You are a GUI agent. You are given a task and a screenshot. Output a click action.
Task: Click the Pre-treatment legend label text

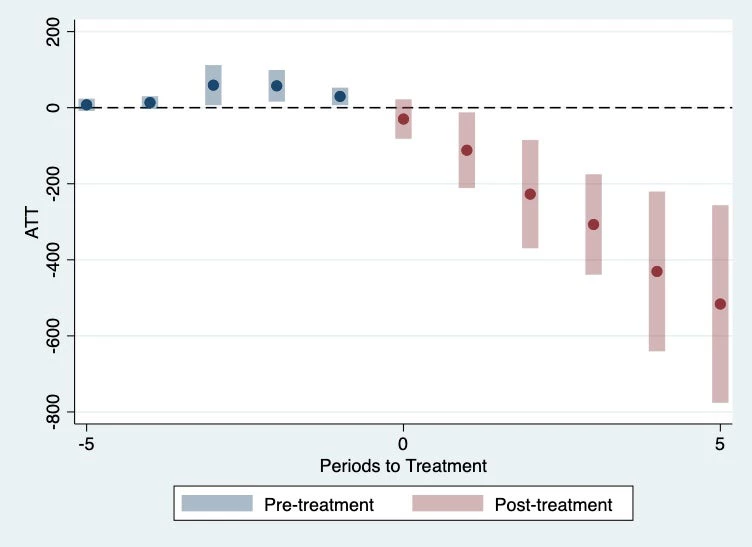point(318,505)
